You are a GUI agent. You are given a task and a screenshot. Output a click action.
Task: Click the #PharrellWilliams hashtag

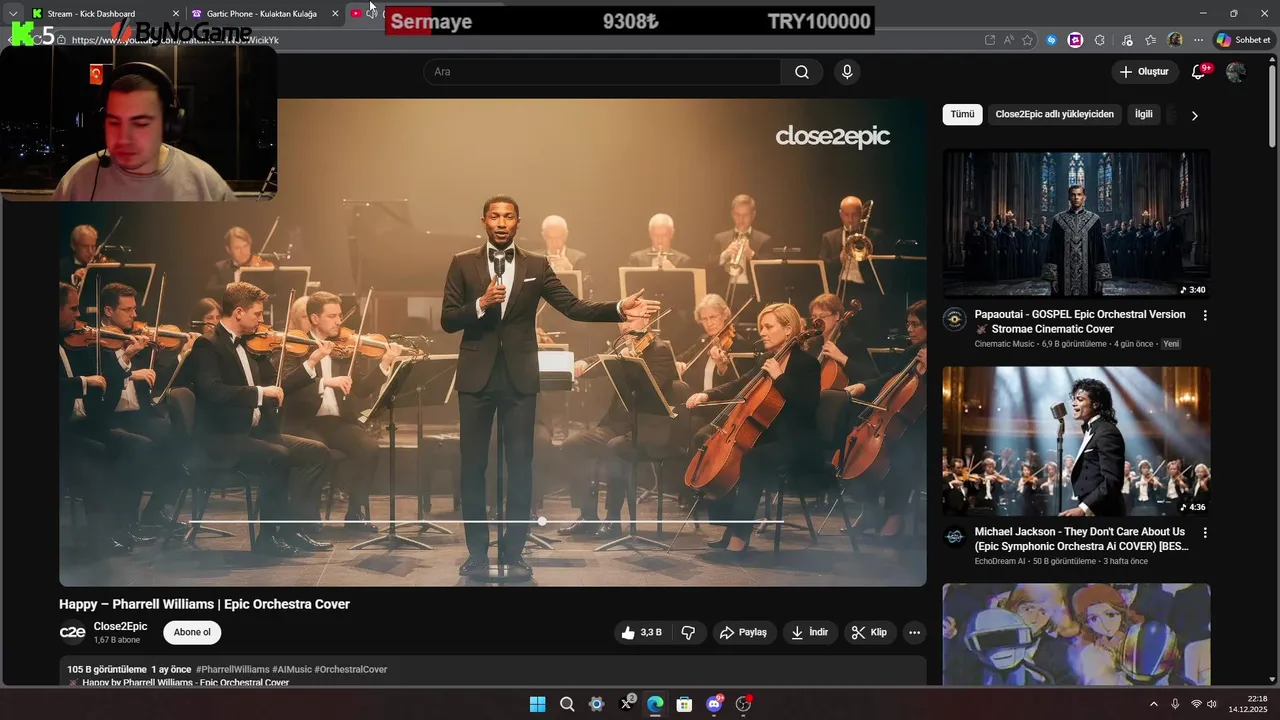[233, 669]
